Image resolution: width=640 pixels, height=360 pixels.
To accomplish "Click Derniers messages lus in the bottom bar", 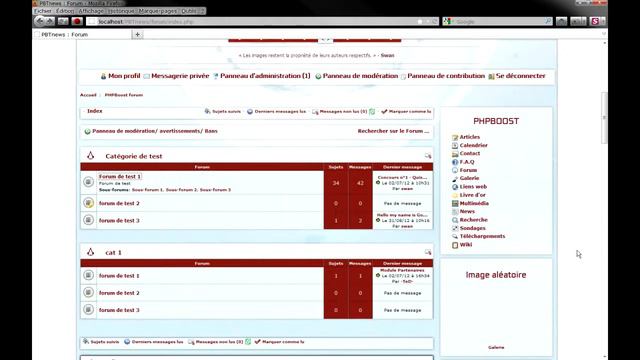I will click(157, 342).
